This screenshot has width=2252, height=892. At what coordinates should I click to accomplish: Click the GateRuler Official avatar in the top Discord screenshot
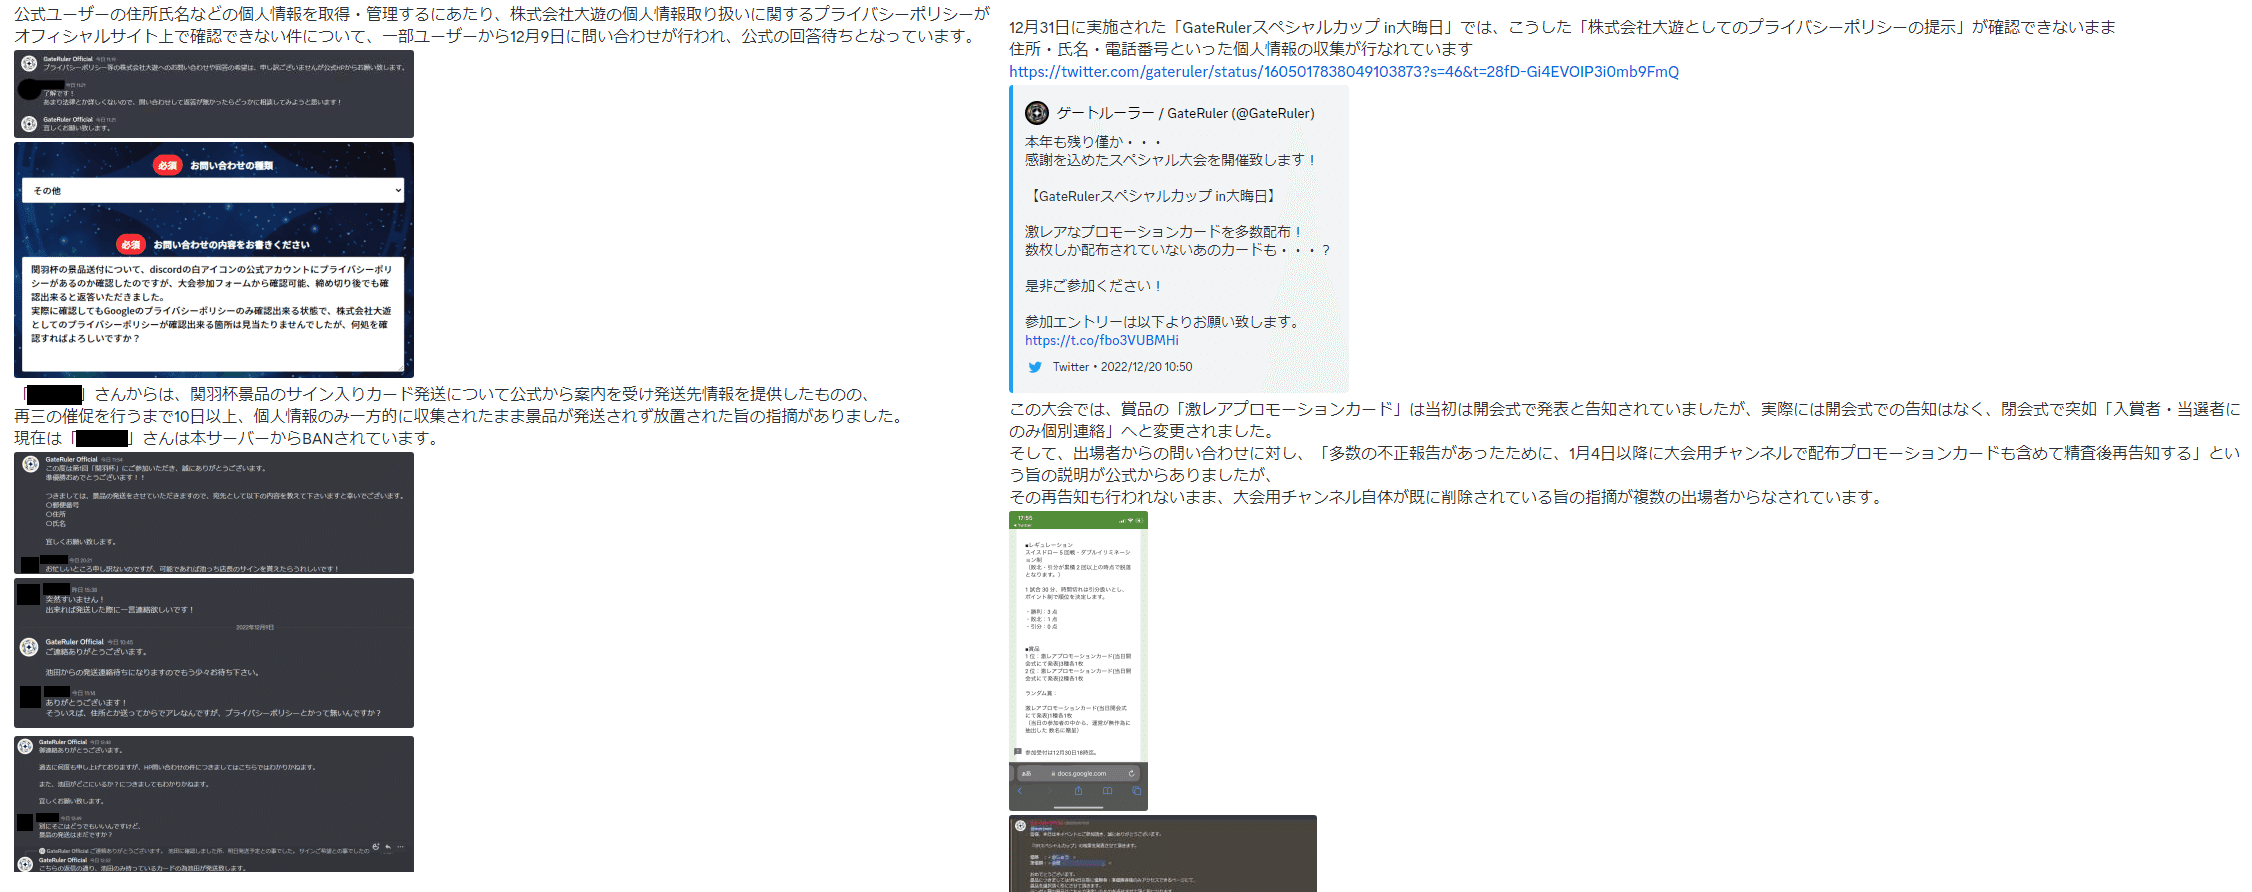coord(29,63)
